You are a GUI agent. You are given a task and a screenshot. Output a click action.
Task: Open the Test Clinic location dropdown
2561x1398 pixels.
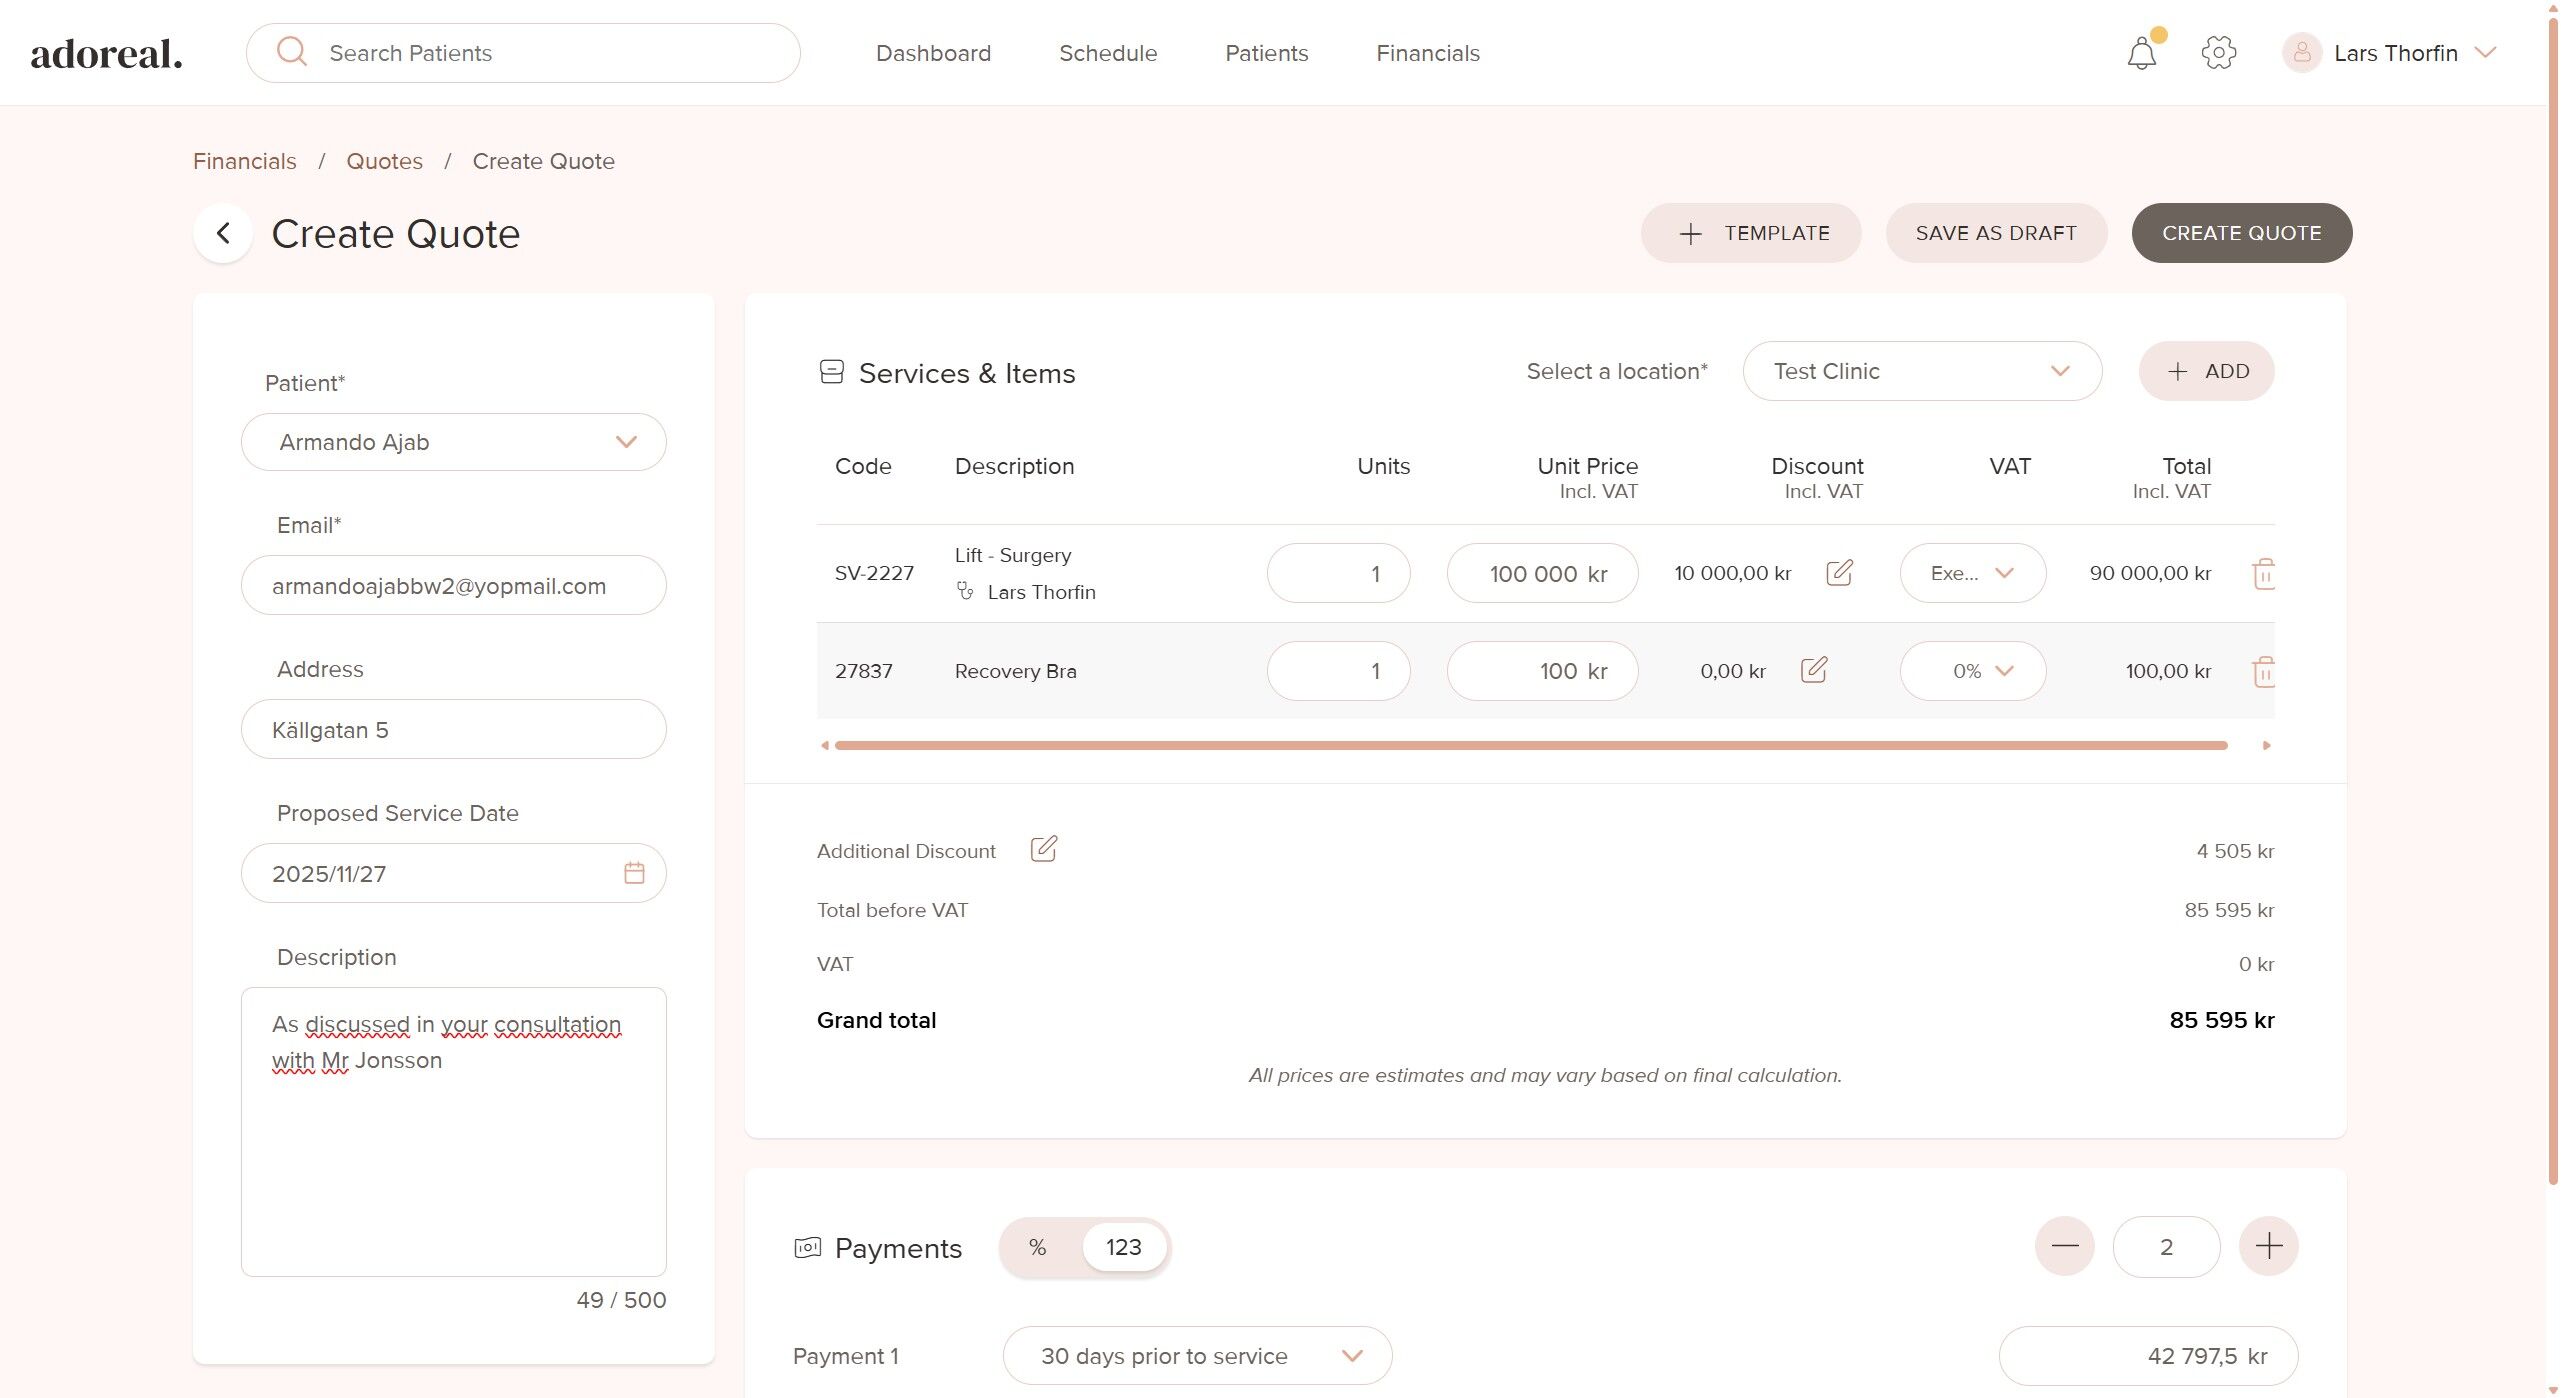coord(1921,371)
